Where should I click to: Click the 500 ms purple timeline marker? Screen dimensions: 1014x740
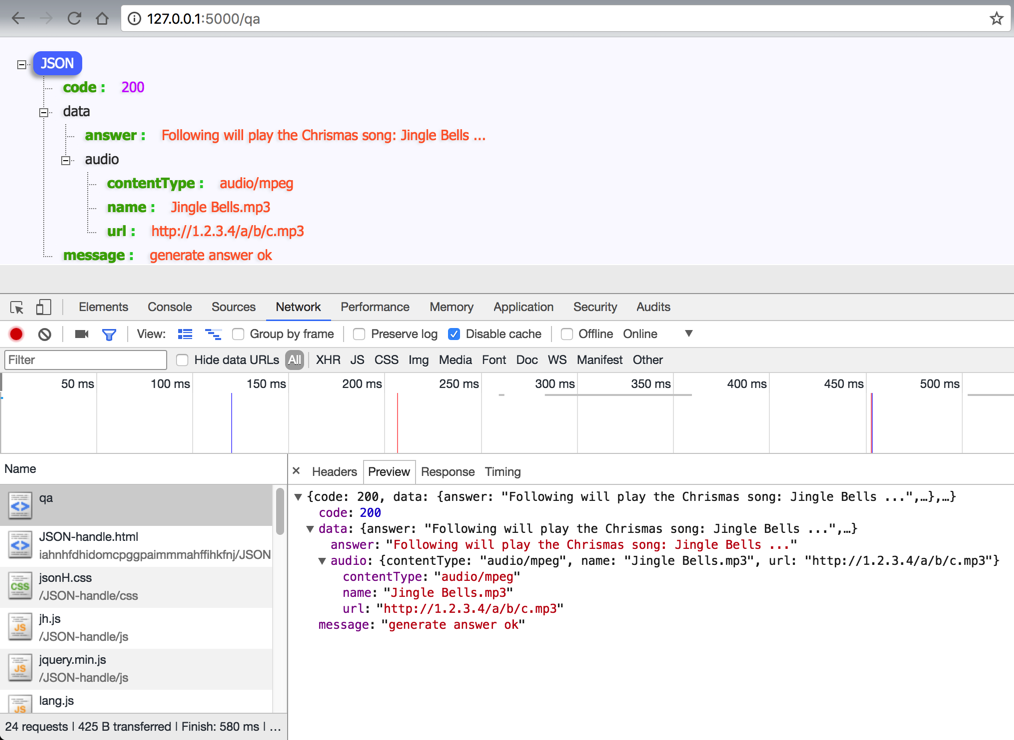[871, 422]
